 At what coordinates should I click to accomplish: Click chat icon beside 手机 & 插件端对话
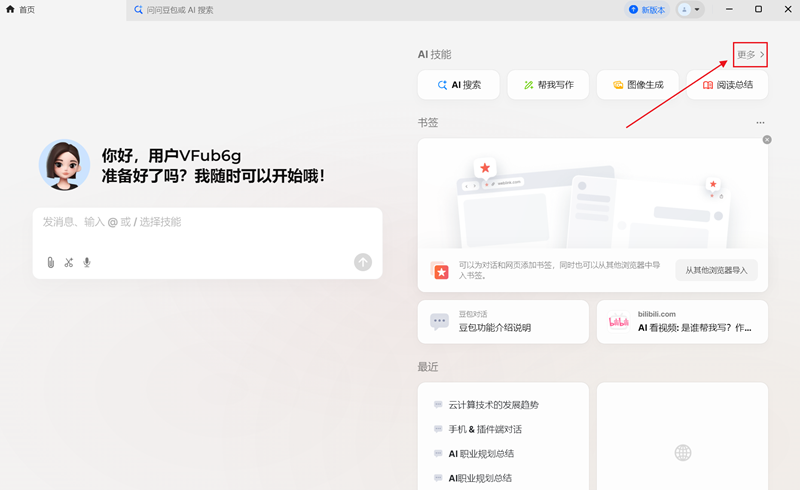(438, 429)
